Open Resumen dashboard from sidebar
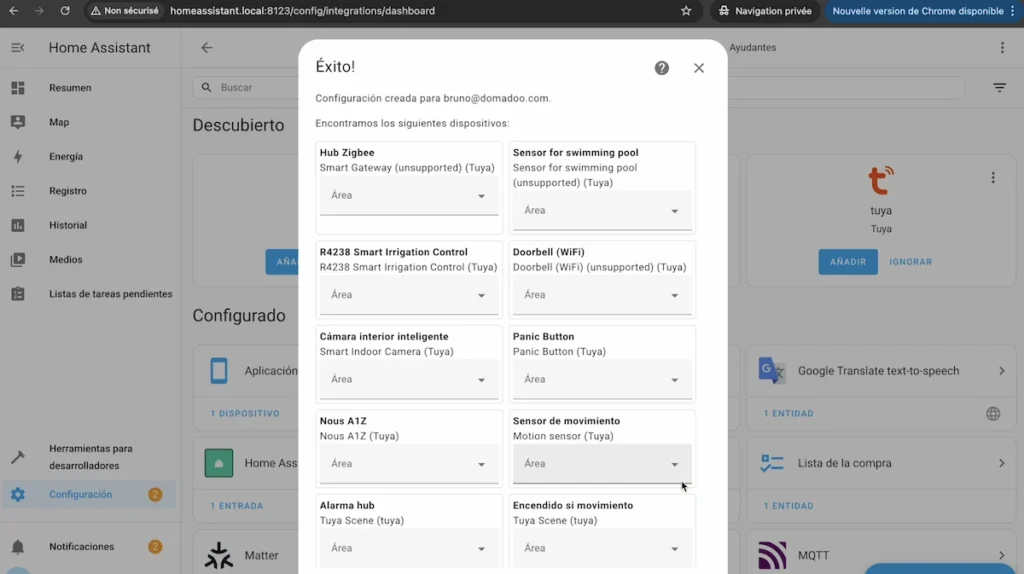This screenshot has height=574, width=1024. pos(90,88)
